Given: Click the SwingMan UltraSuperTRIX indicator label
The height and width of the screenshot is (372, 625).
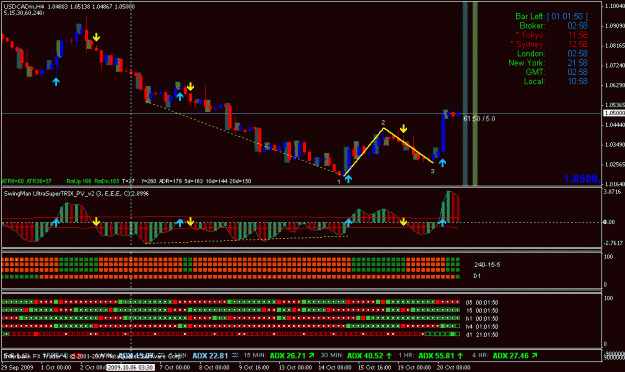Looking at the screenshot, I should tap(76, 193).
